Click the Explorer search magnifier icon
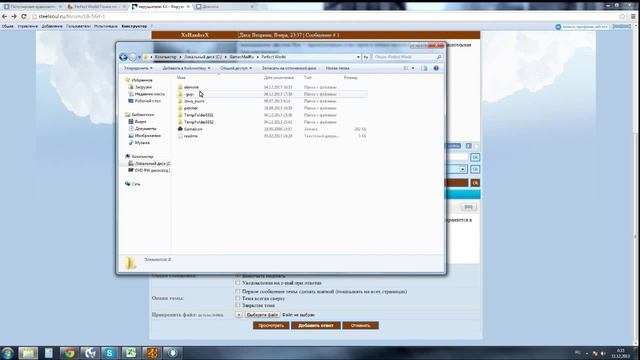The width and height of the screenshot is (640, 360). (439, 57)
